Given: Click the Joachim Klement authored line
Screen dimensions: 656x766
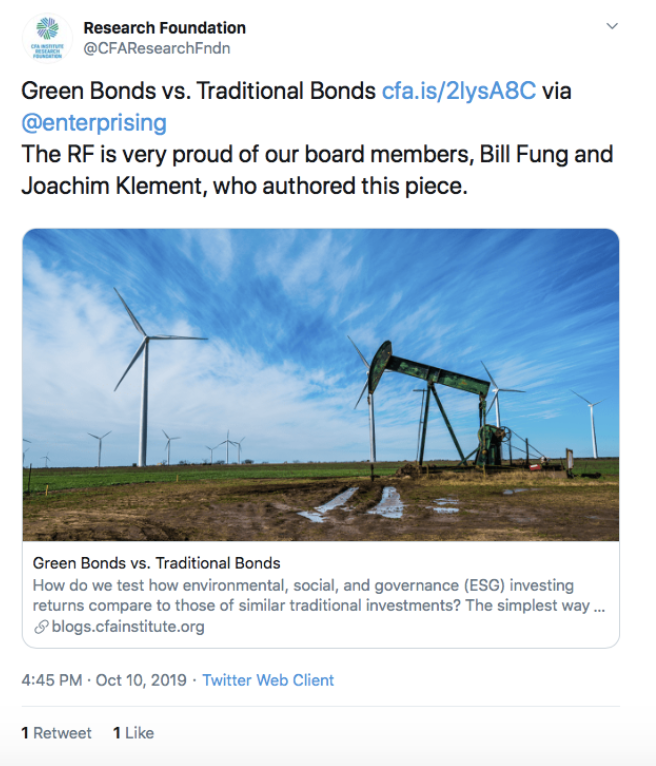Looking at the screenshot, I should click(x=244, y=186).
